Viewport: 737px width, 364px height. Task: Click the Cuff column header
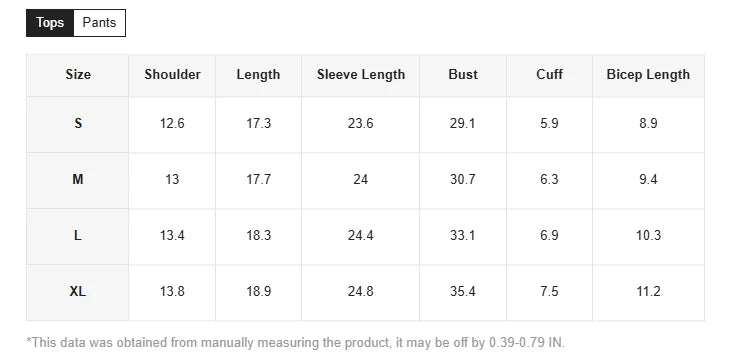tap(549, 75)
